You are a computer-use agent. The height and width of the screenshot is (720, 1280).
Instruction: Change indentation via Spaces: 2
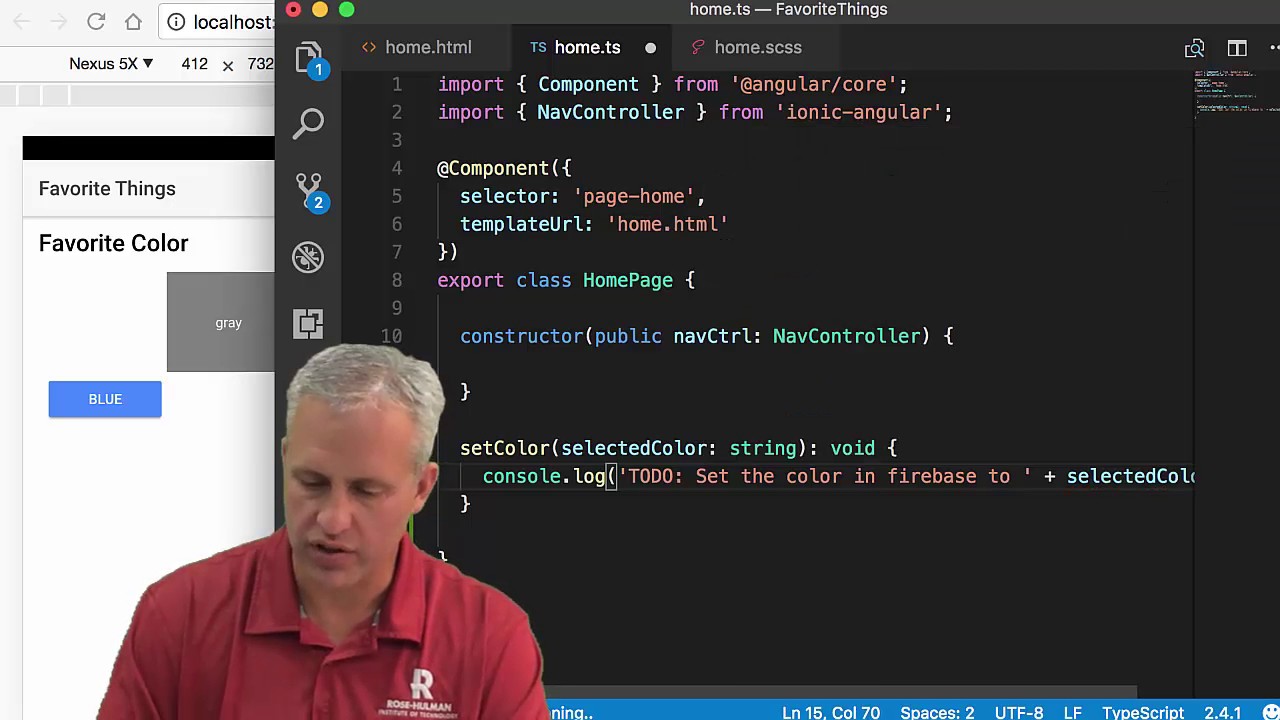click(x=937, y=712)
